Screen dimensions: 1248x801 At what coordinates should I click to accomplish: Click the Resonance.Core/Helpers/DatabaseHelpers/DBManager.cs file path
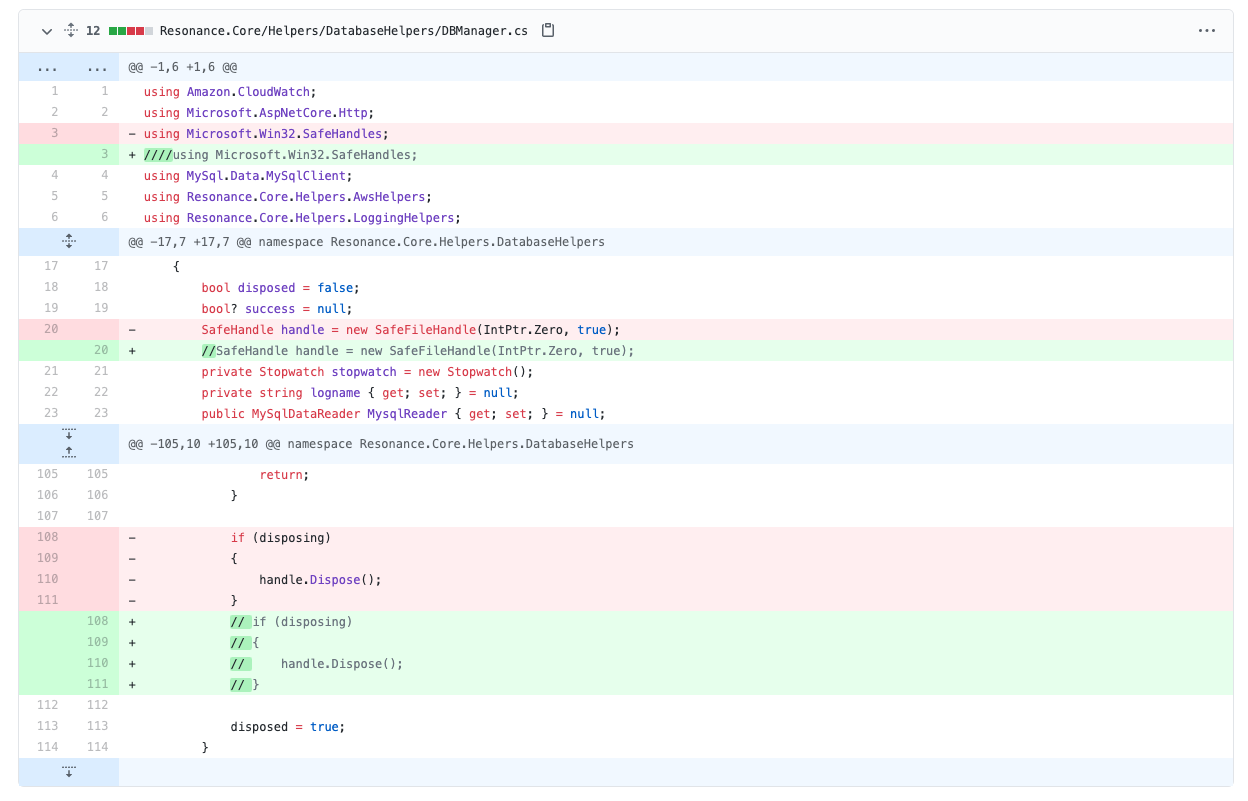343,31
